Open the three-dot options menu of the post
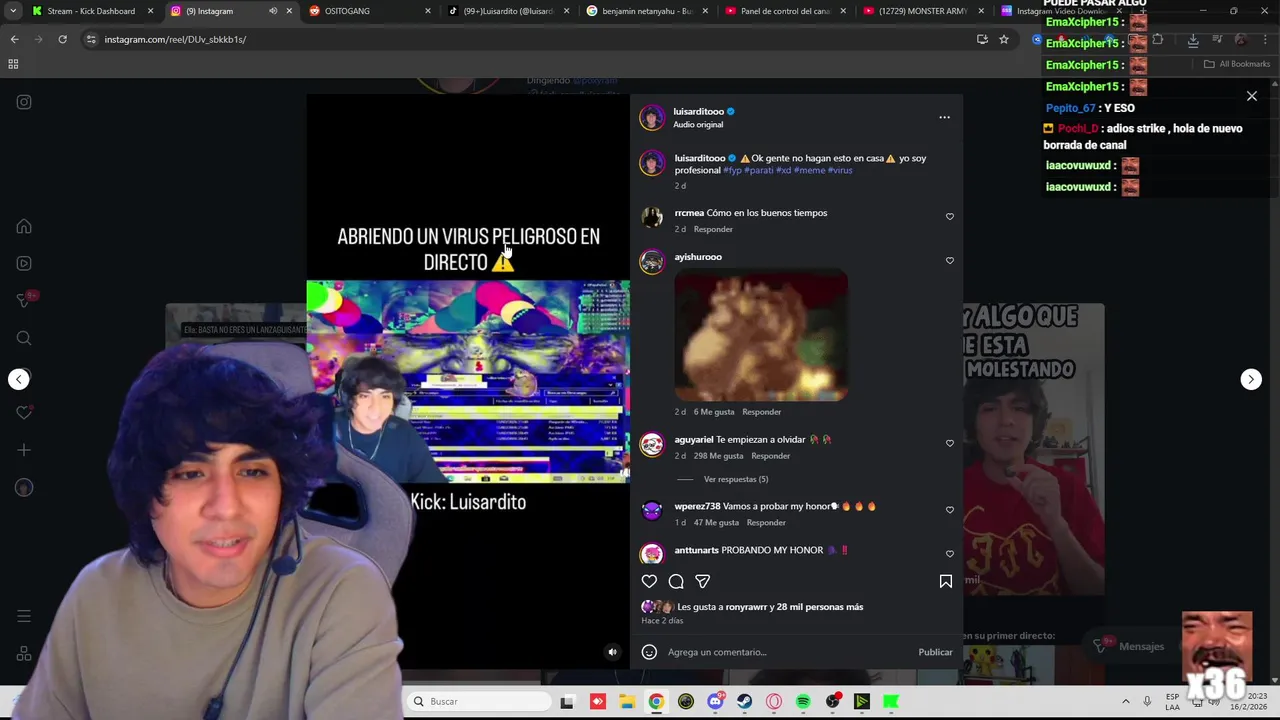The height and width of the screenshot is (720, 1280). (x=944, y=117)
